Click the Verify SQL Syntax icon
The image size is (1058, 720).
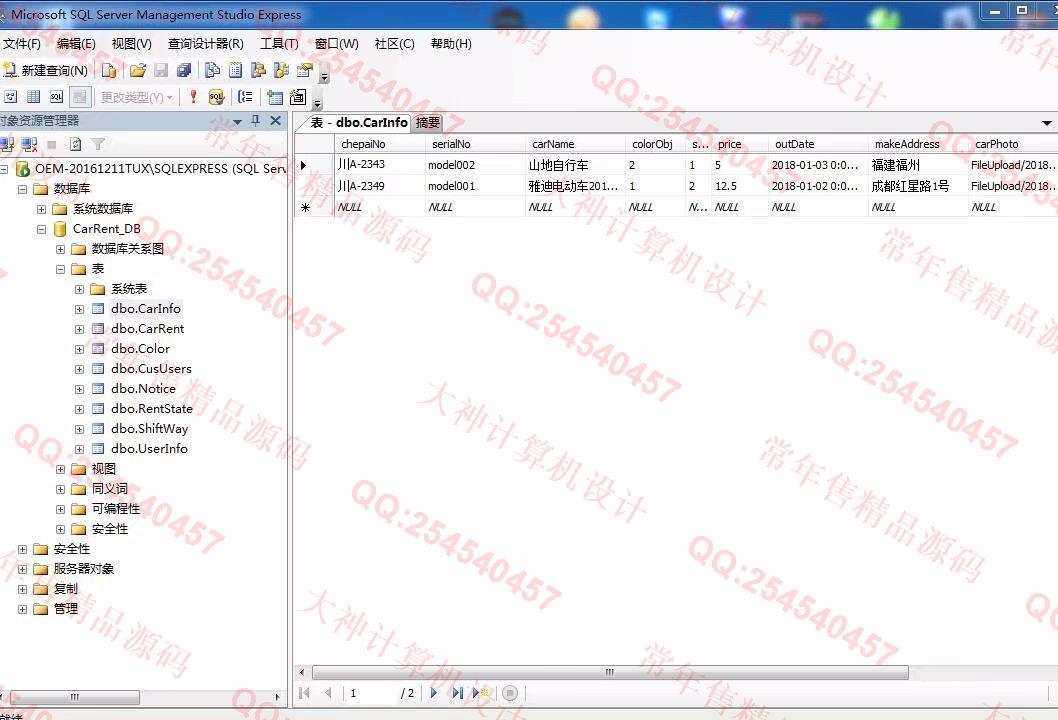click(x=216, y=97)
